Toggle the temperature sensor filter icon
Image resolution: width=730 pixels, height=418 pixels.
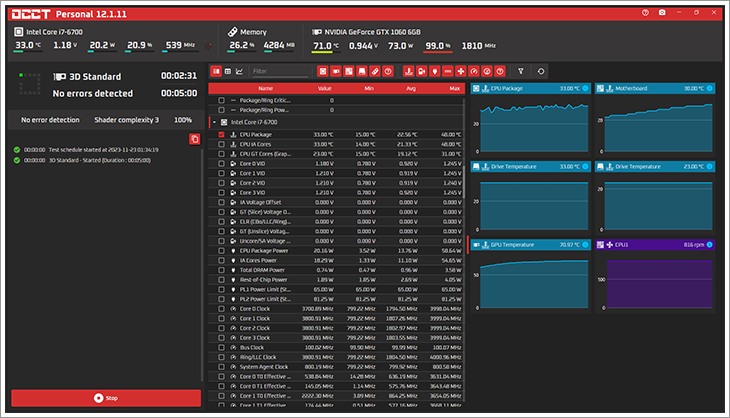408,71
